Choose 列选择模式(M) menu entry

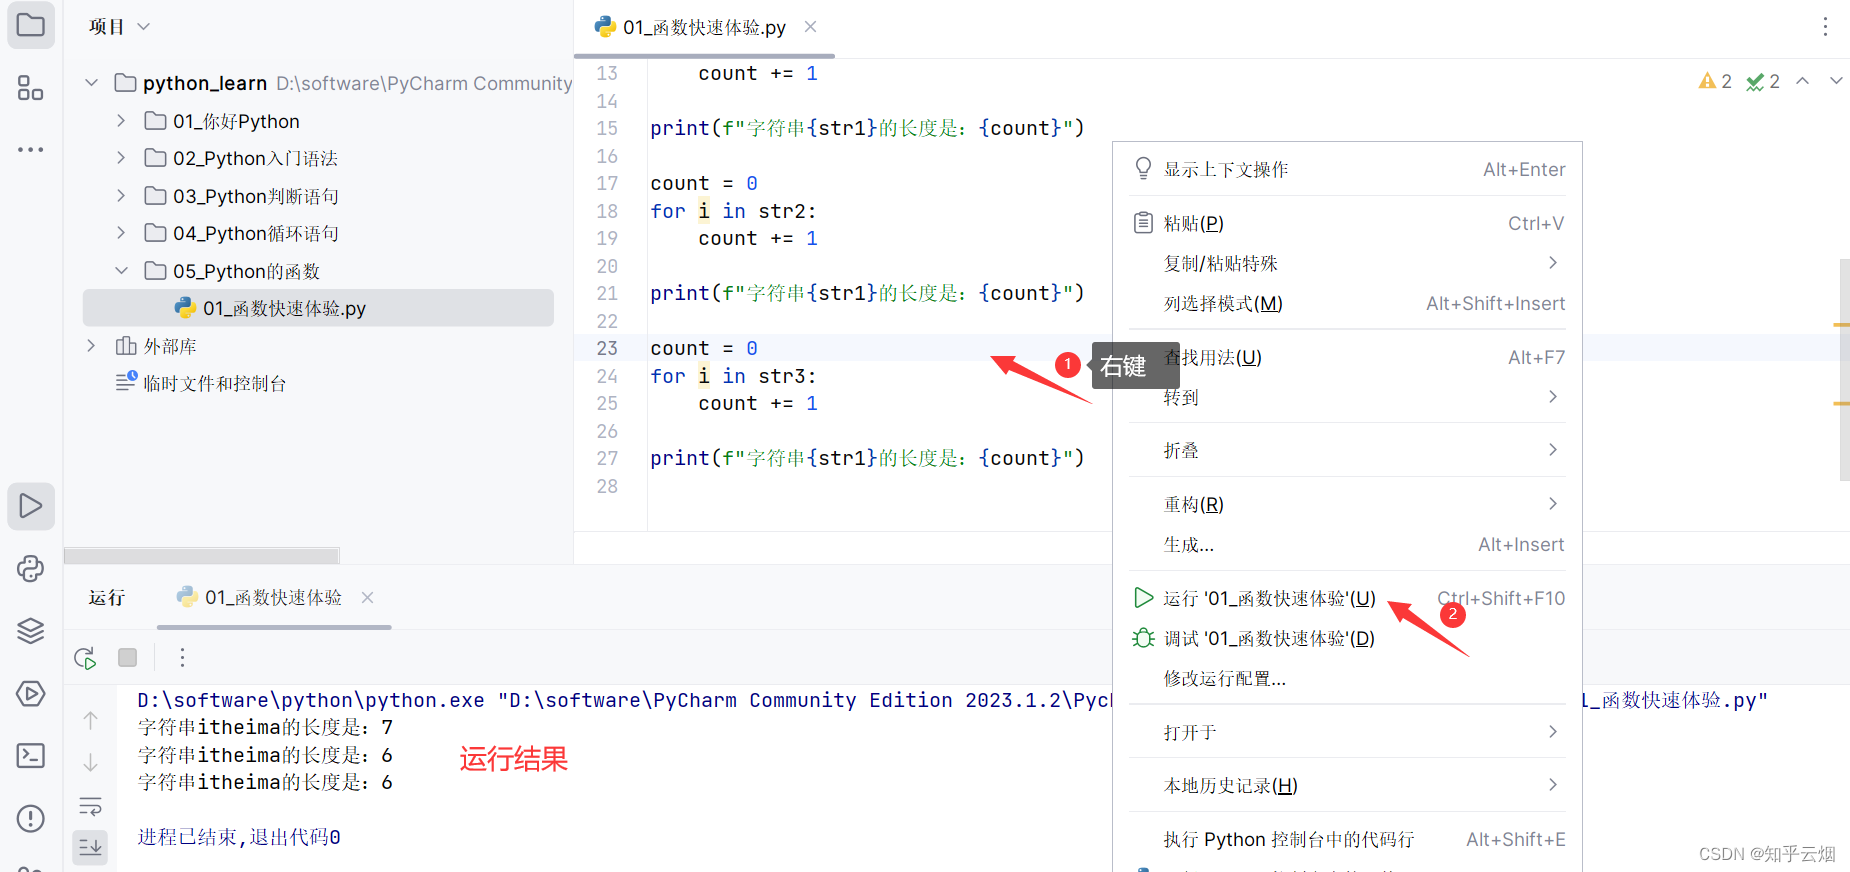pos(1347,303)
